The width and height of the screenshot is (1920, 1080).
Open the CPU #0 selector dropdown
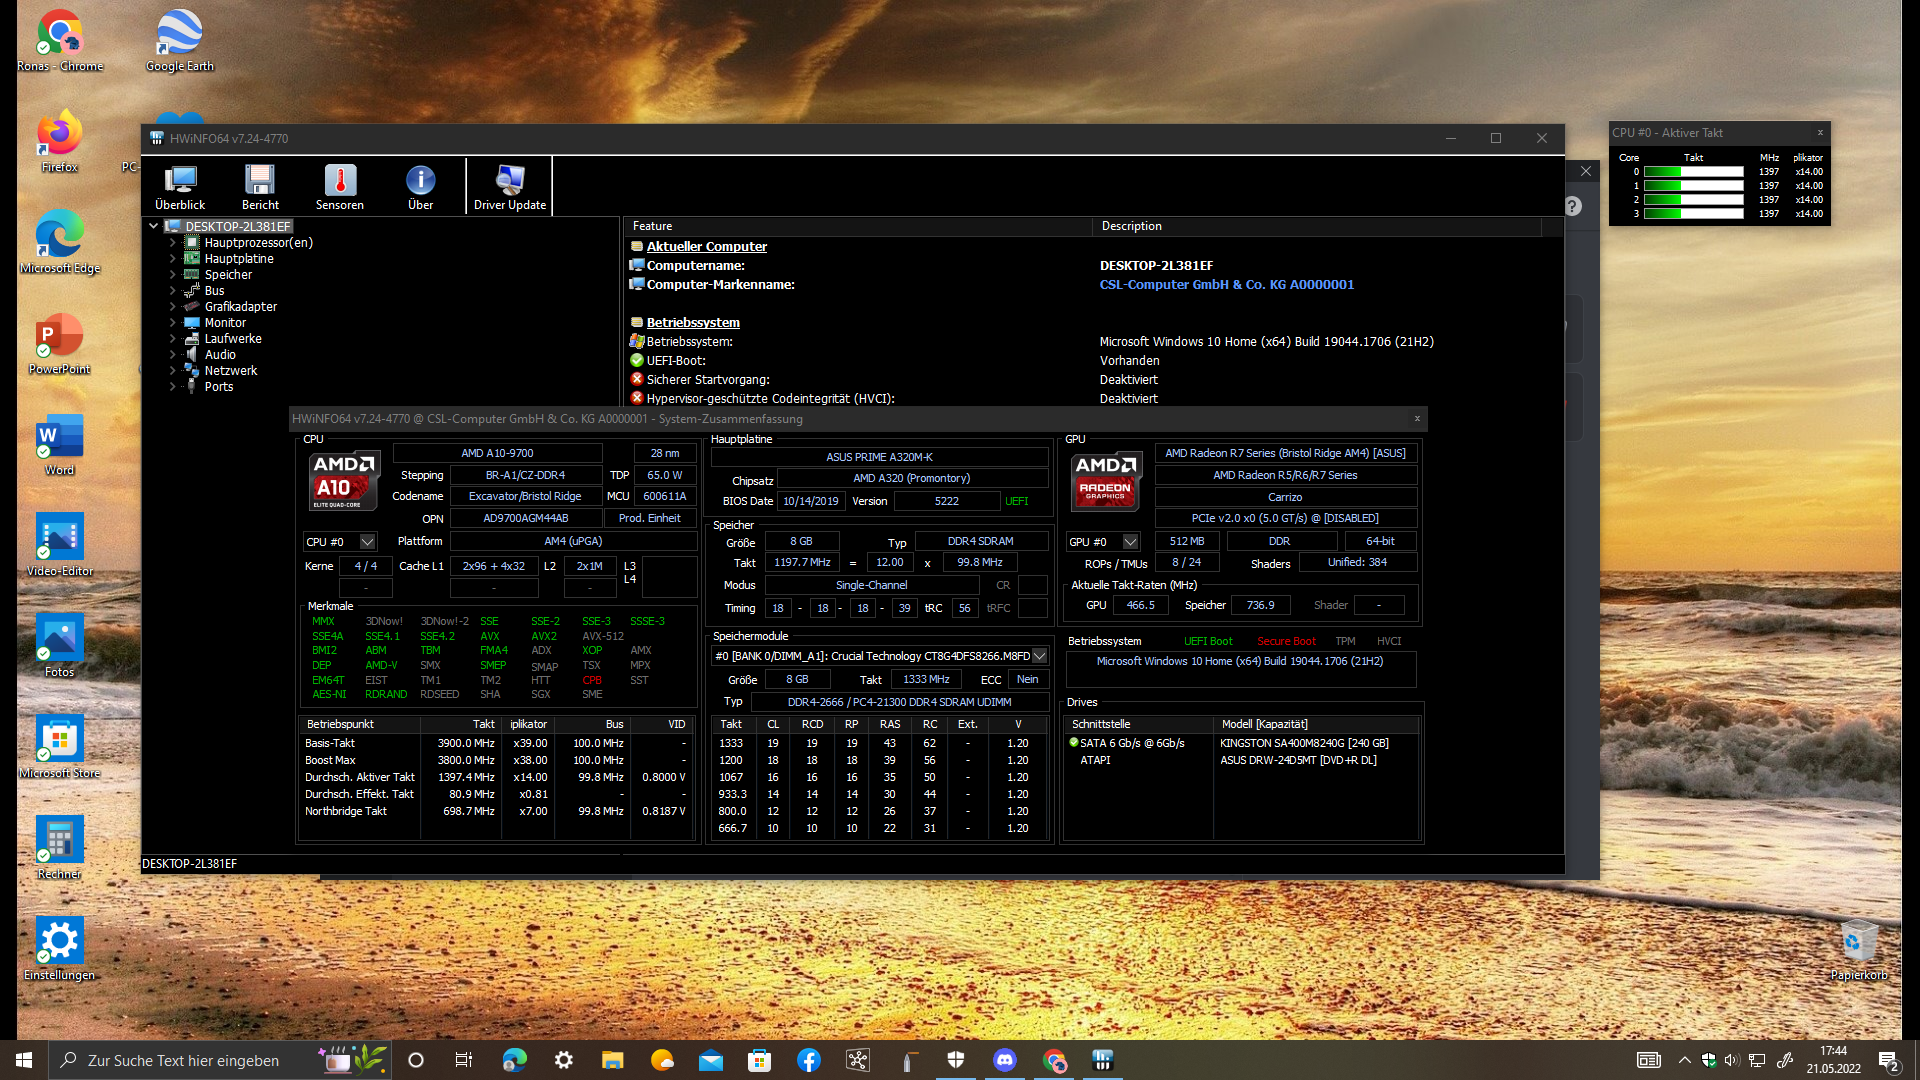(x=367, y=542)
